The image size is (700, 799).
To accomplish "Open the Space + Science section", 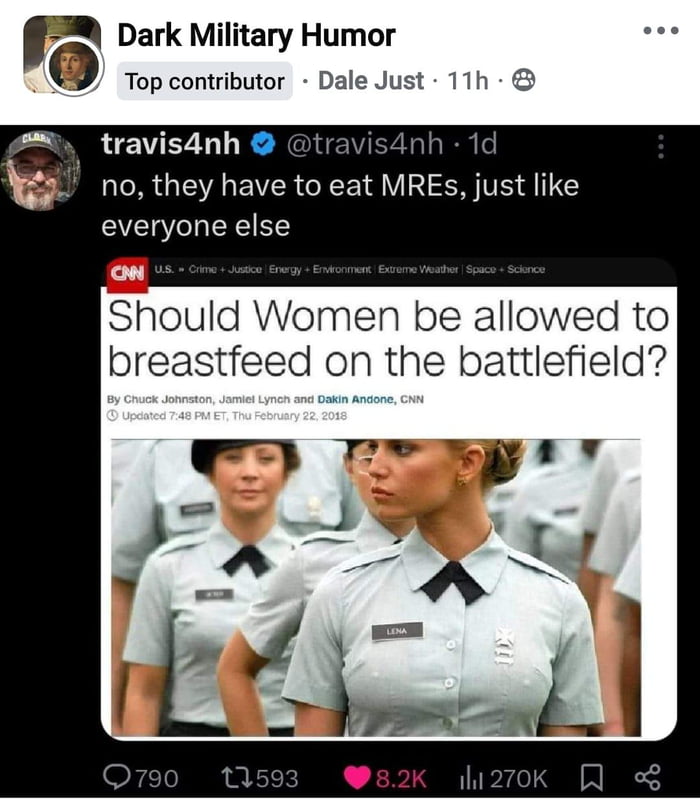I will [x=505, y=269].
